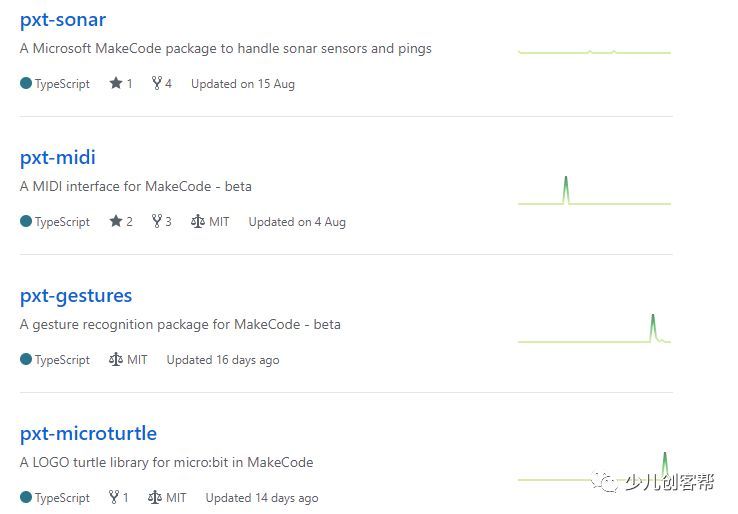Click the fork icon for pxt-sonar
Screen dimensions: 738x514
(x=157, y=84)
